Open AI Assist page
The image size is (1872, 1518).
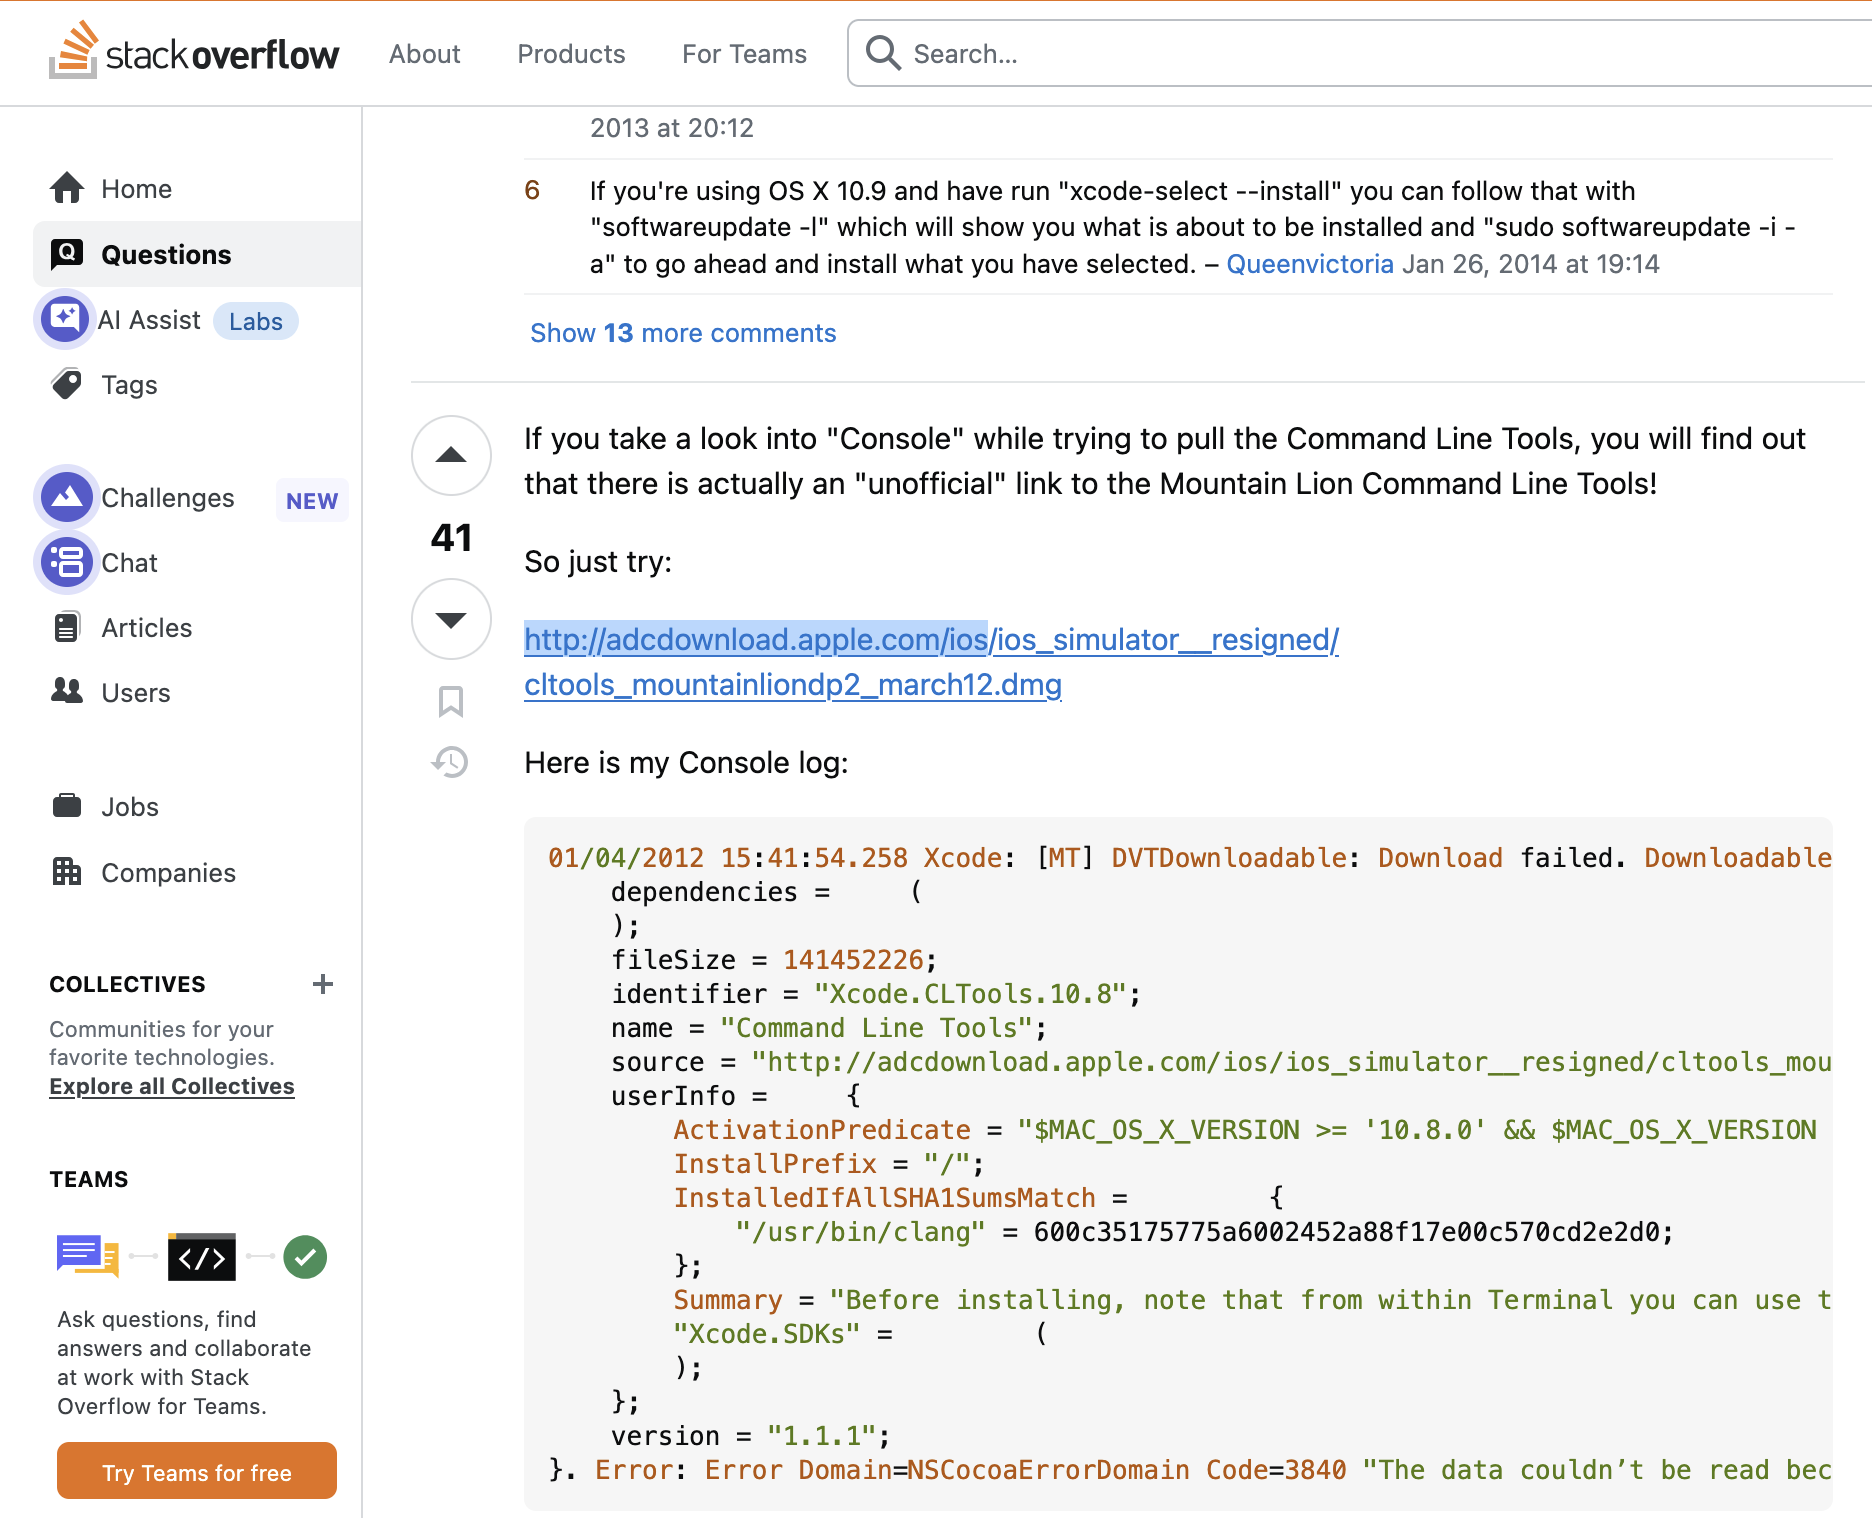(150, 320)
